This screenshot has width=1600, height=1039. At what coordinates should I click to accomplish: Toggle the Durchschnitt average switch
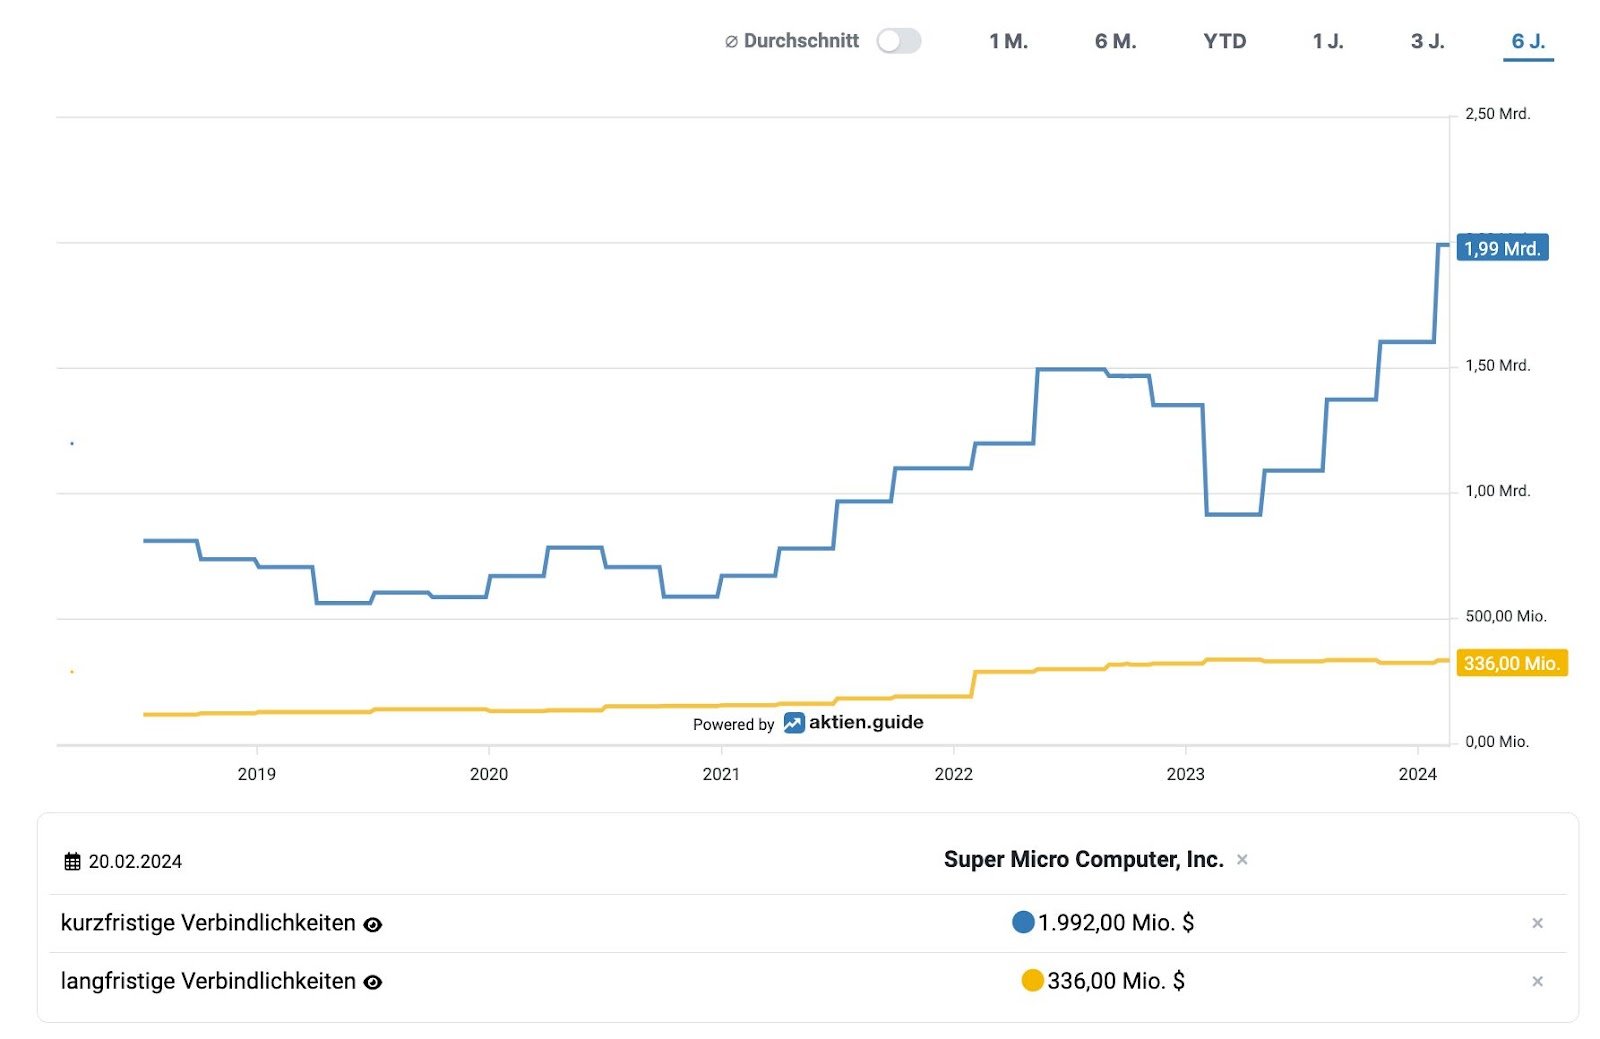898,41
